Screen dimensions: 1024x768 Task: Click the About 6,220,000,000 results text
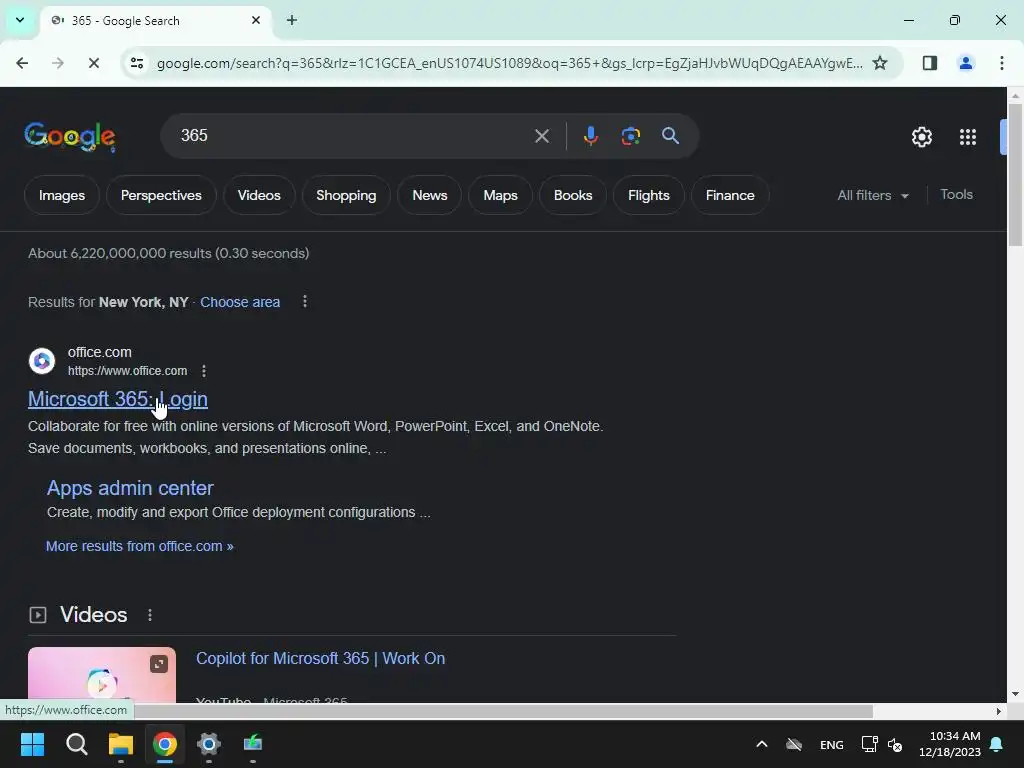pyautogui.click(x=168, y=253)
